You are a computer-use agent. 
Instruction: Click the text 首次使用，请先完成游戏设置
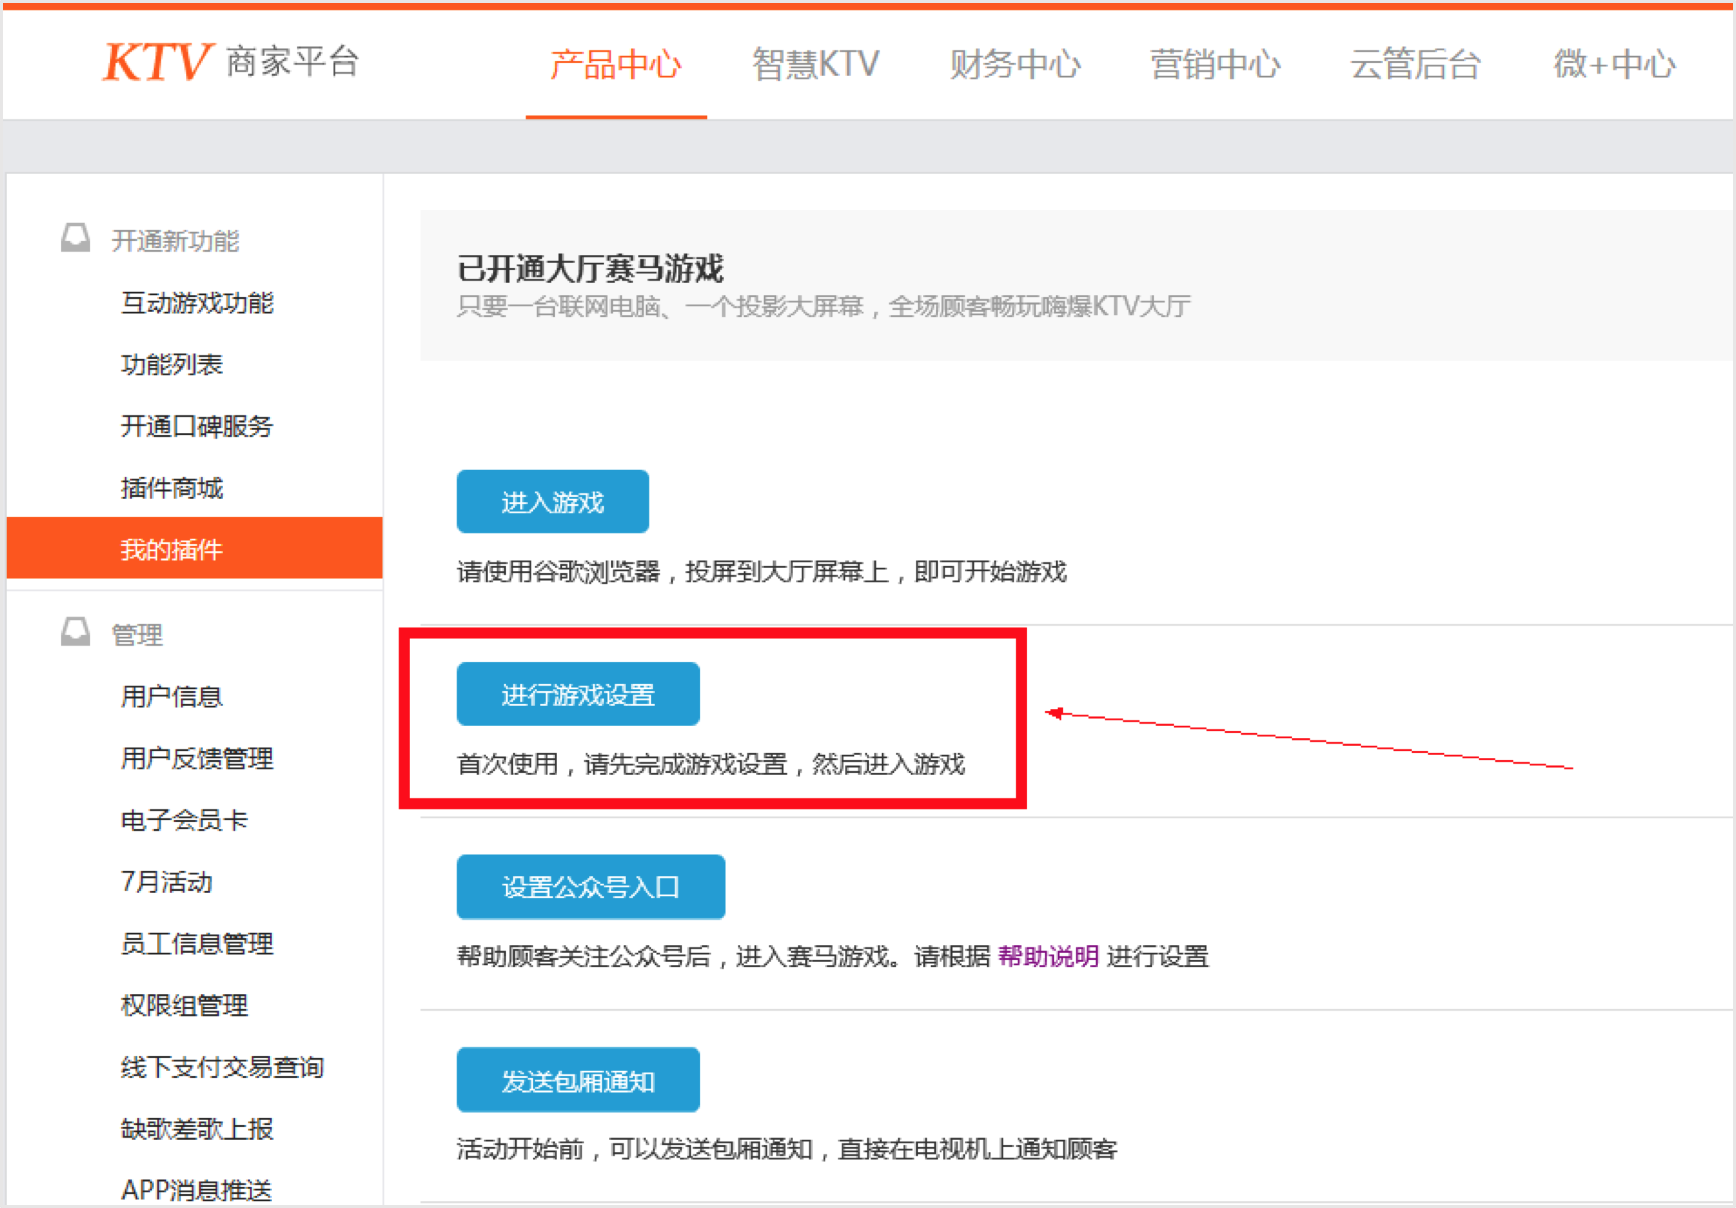622,765
